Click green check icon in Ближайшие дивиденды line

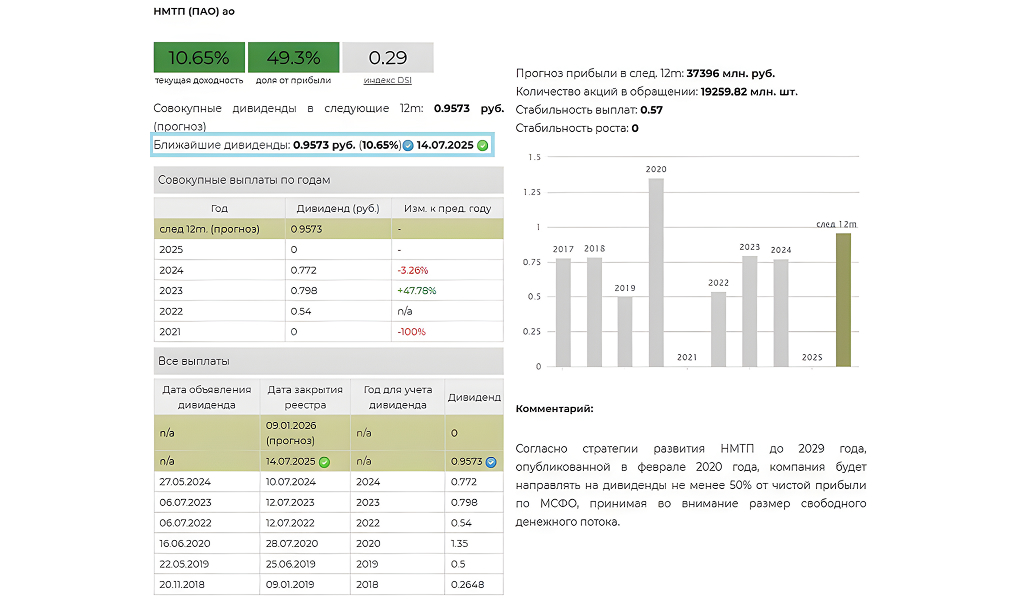(x=483, y=146)
